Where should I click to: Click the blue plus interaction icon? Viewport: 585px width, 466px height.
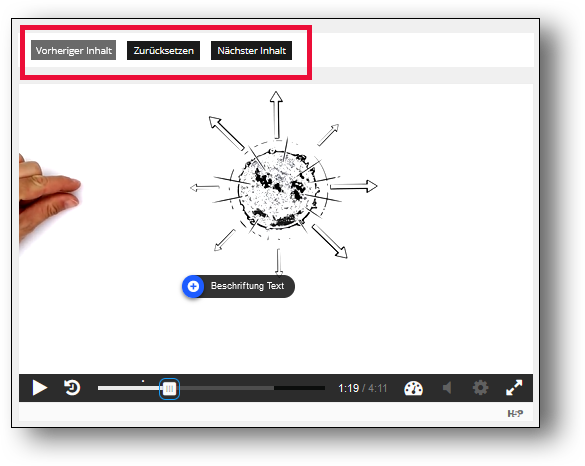click(x=193, y=287)
